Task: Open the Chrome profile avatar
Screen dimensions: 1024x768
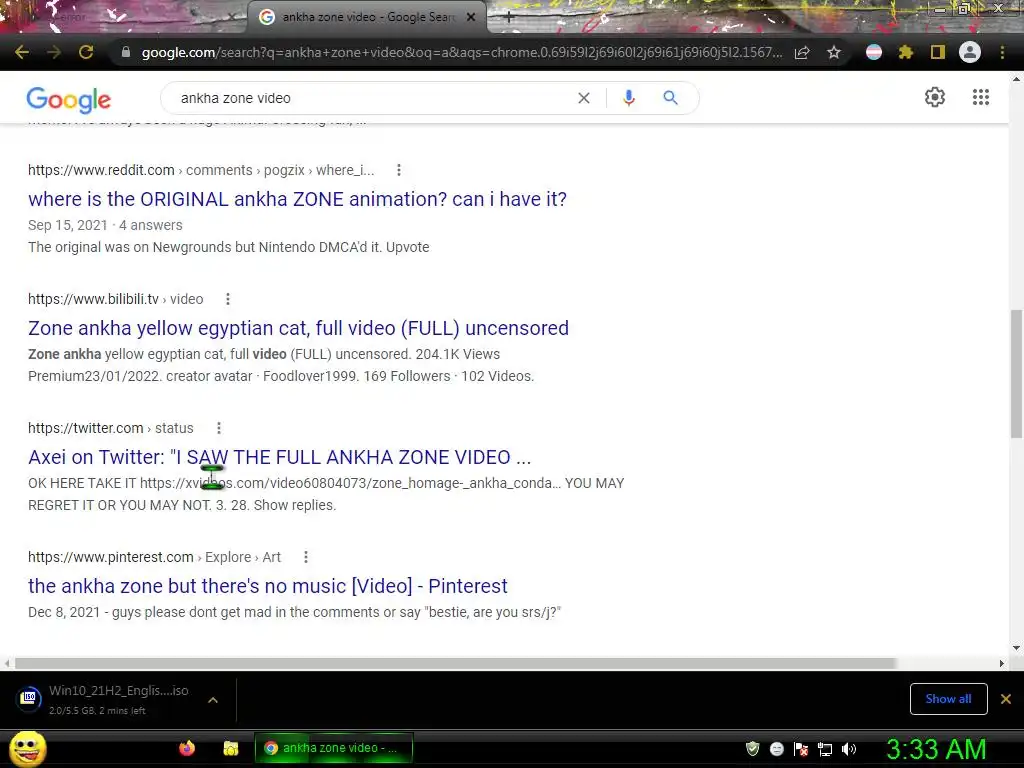Action: point(969,52)
